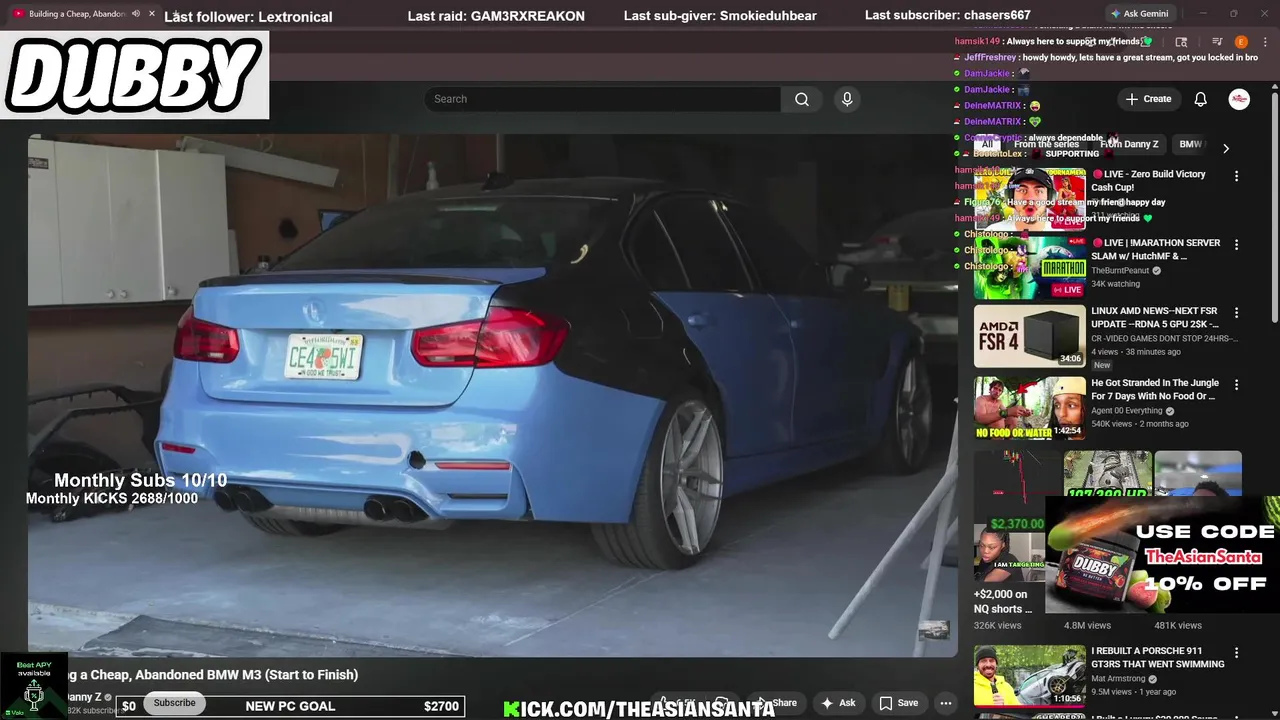Click TheBurntPeanut channel name
1280x720 pixels.
coord(1121,271)
